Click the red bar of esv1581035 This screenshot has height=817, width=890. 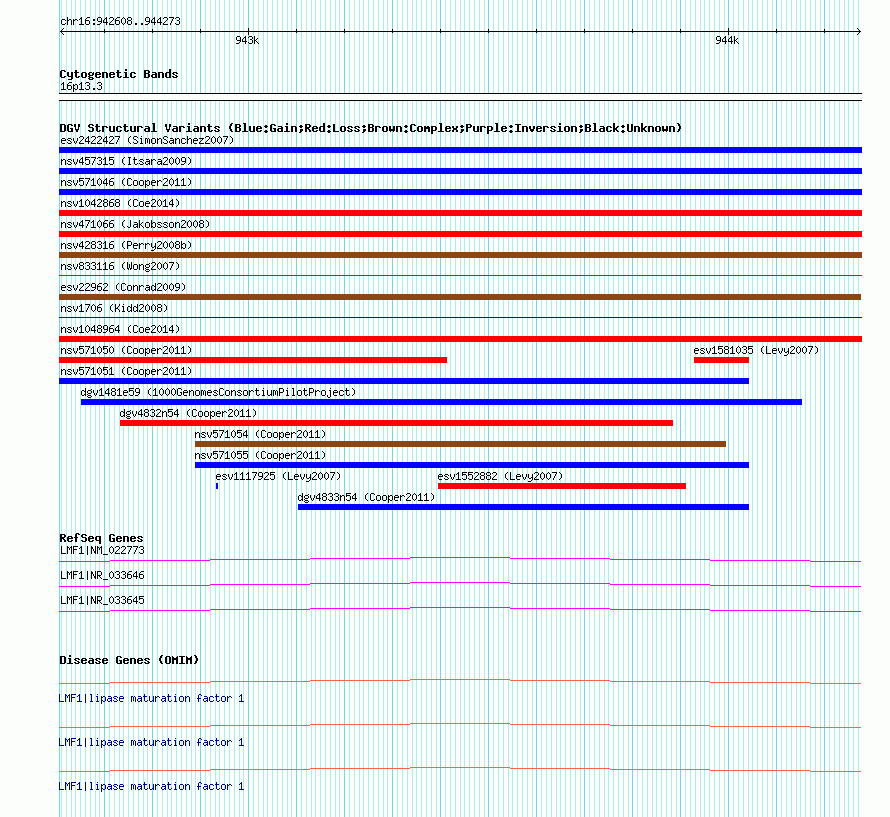pyautogui.click(x=721, y=360)
